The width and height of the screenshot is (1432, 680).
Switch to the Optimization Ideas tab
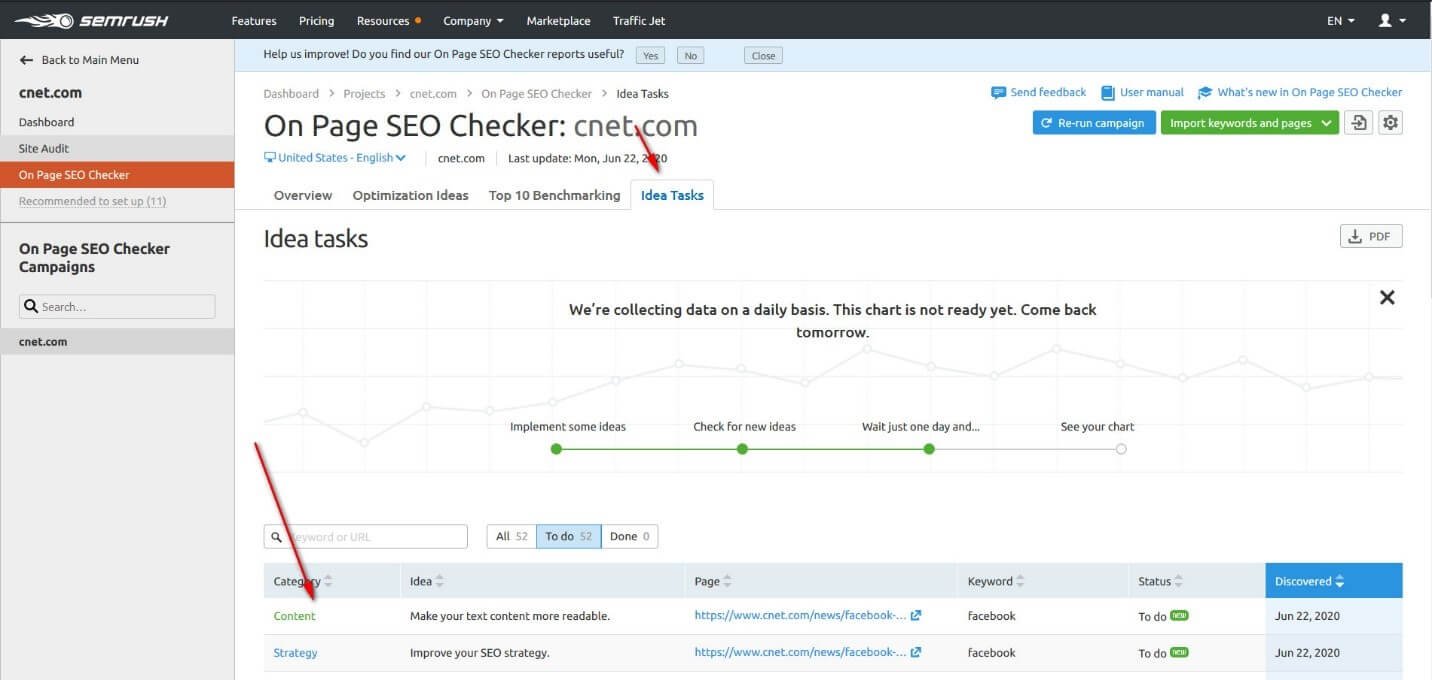point(411,195)
